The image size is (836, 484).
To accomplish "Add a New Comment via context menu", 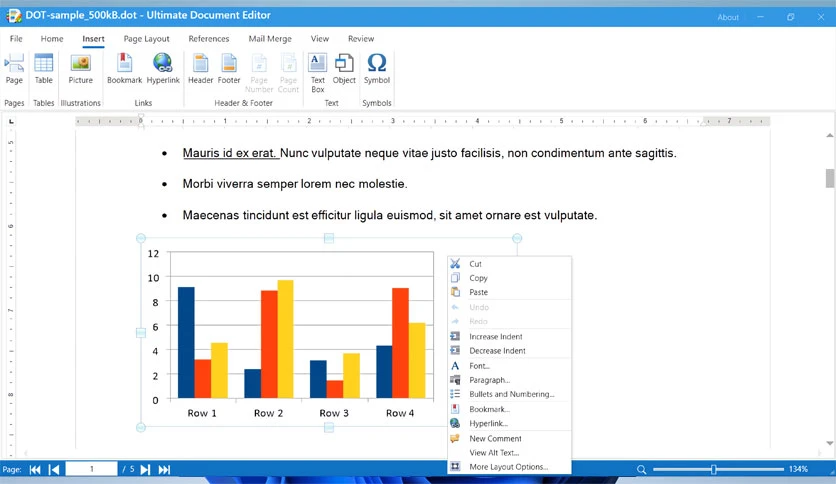I will [x=509, y=438].
